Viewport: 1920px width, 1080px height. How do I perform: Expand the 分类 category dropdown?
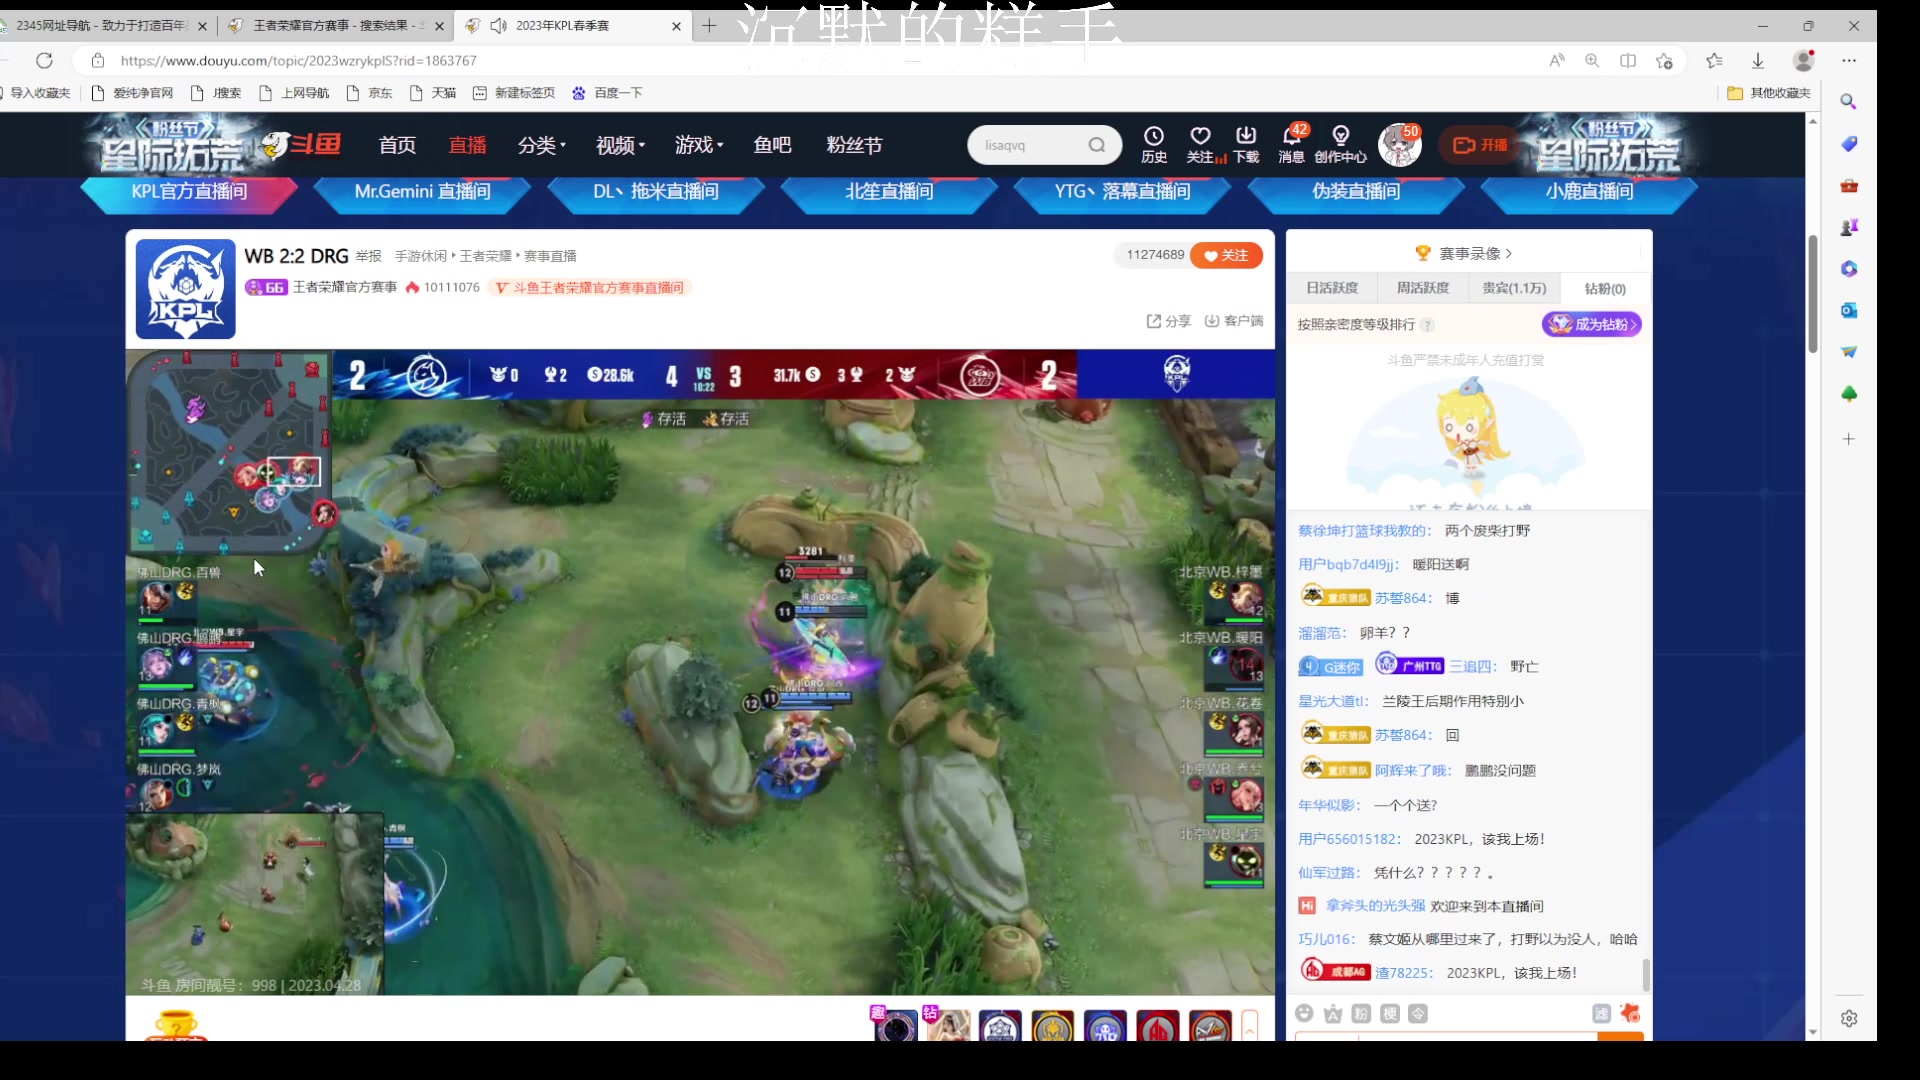tap(541, 145)
